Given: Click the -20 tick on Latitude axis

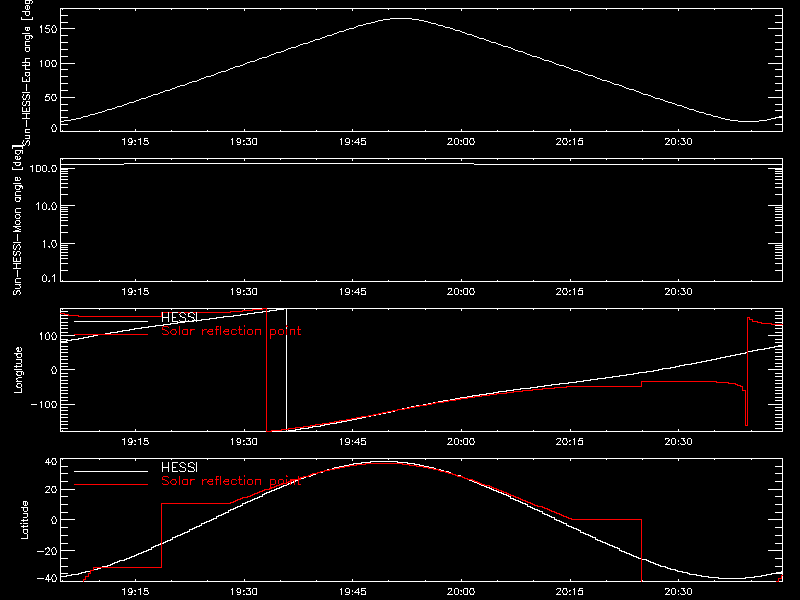Looking at the screenshot, I should click(x=47, y=551).
